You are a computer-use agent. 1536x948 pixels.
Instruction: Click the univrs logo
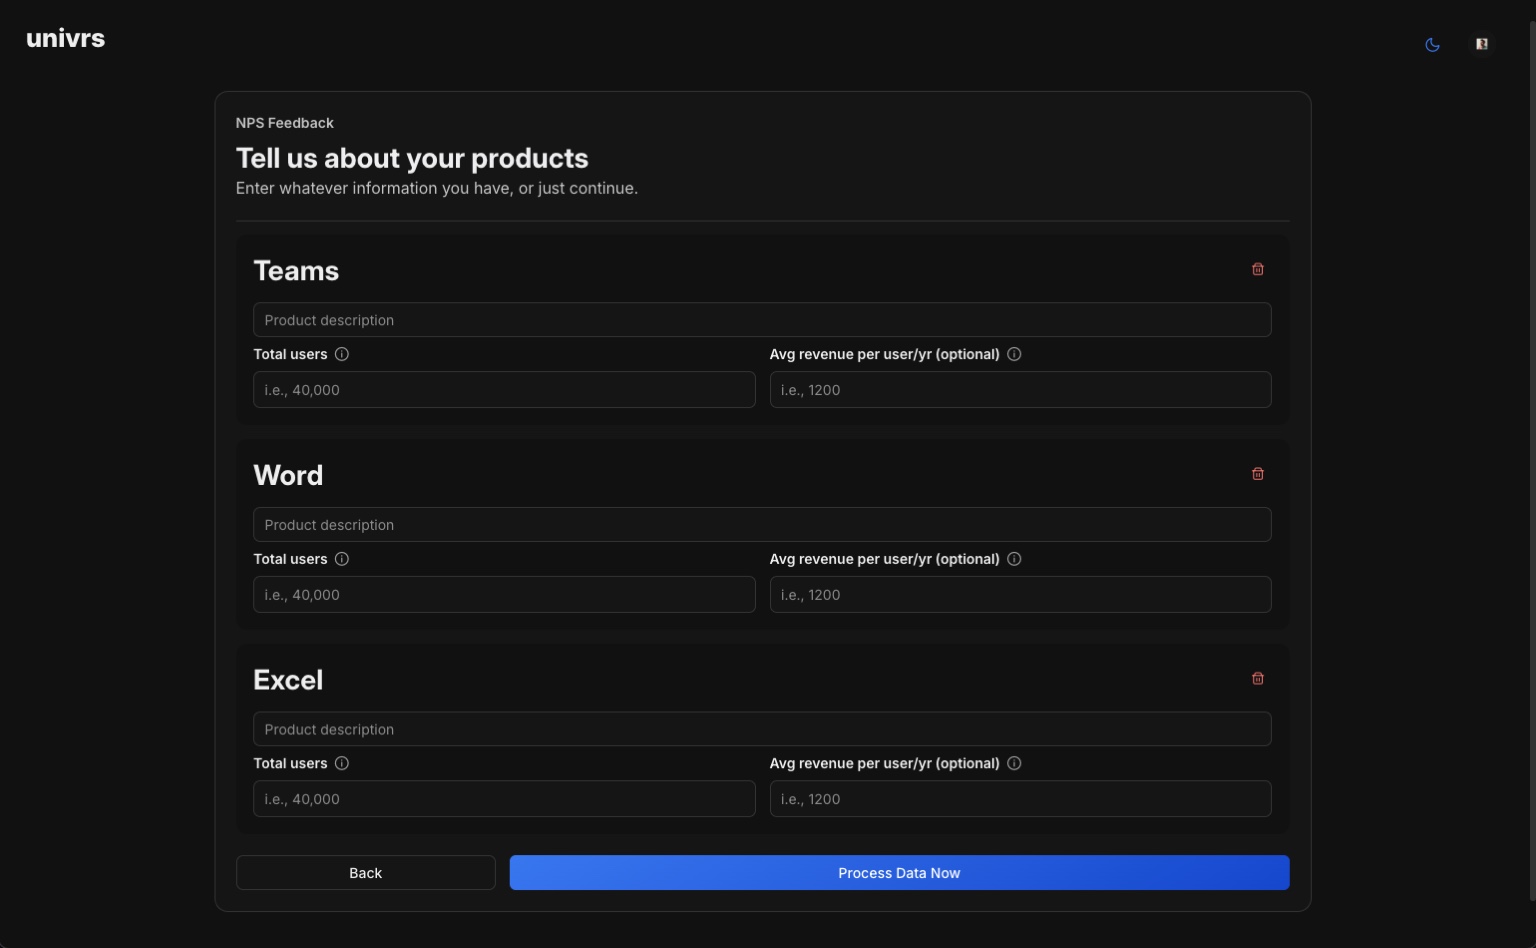[x=66, y=38]
